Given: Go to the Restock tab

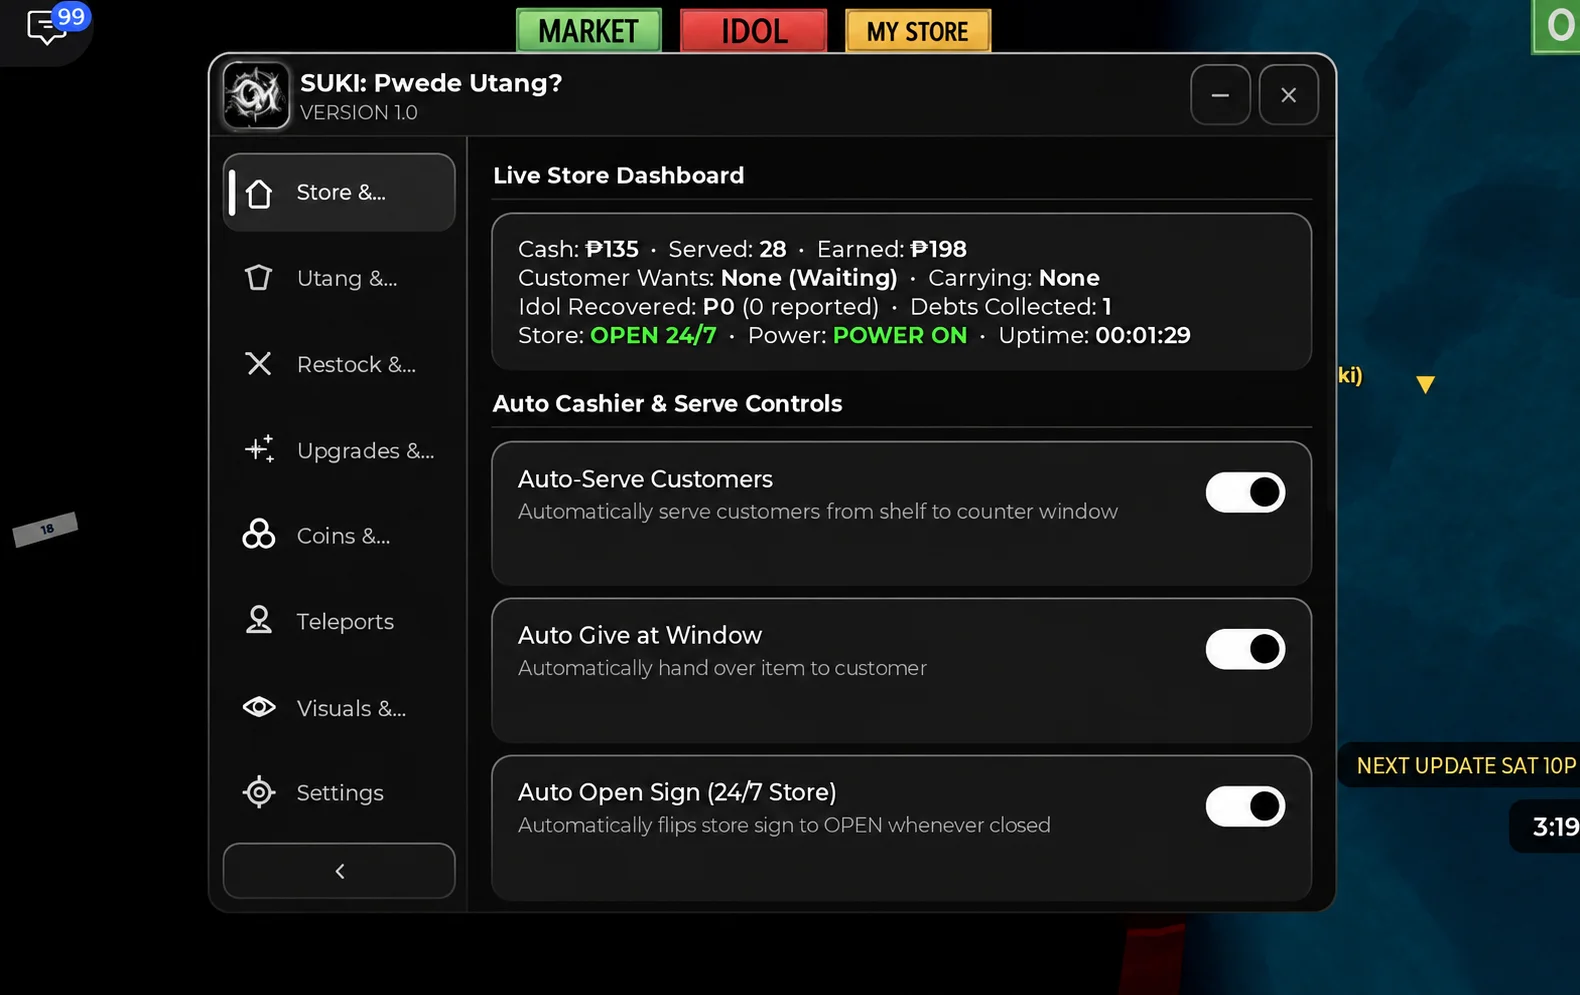Looking at the screenshot, I should pos(356,364).
